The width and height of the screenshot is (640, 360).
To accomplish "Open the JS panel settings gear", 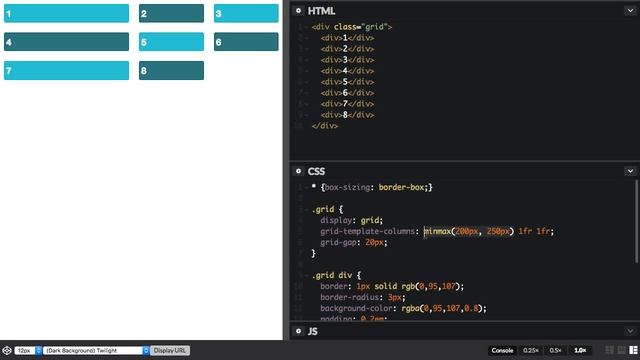I will [x=298, y=331].
